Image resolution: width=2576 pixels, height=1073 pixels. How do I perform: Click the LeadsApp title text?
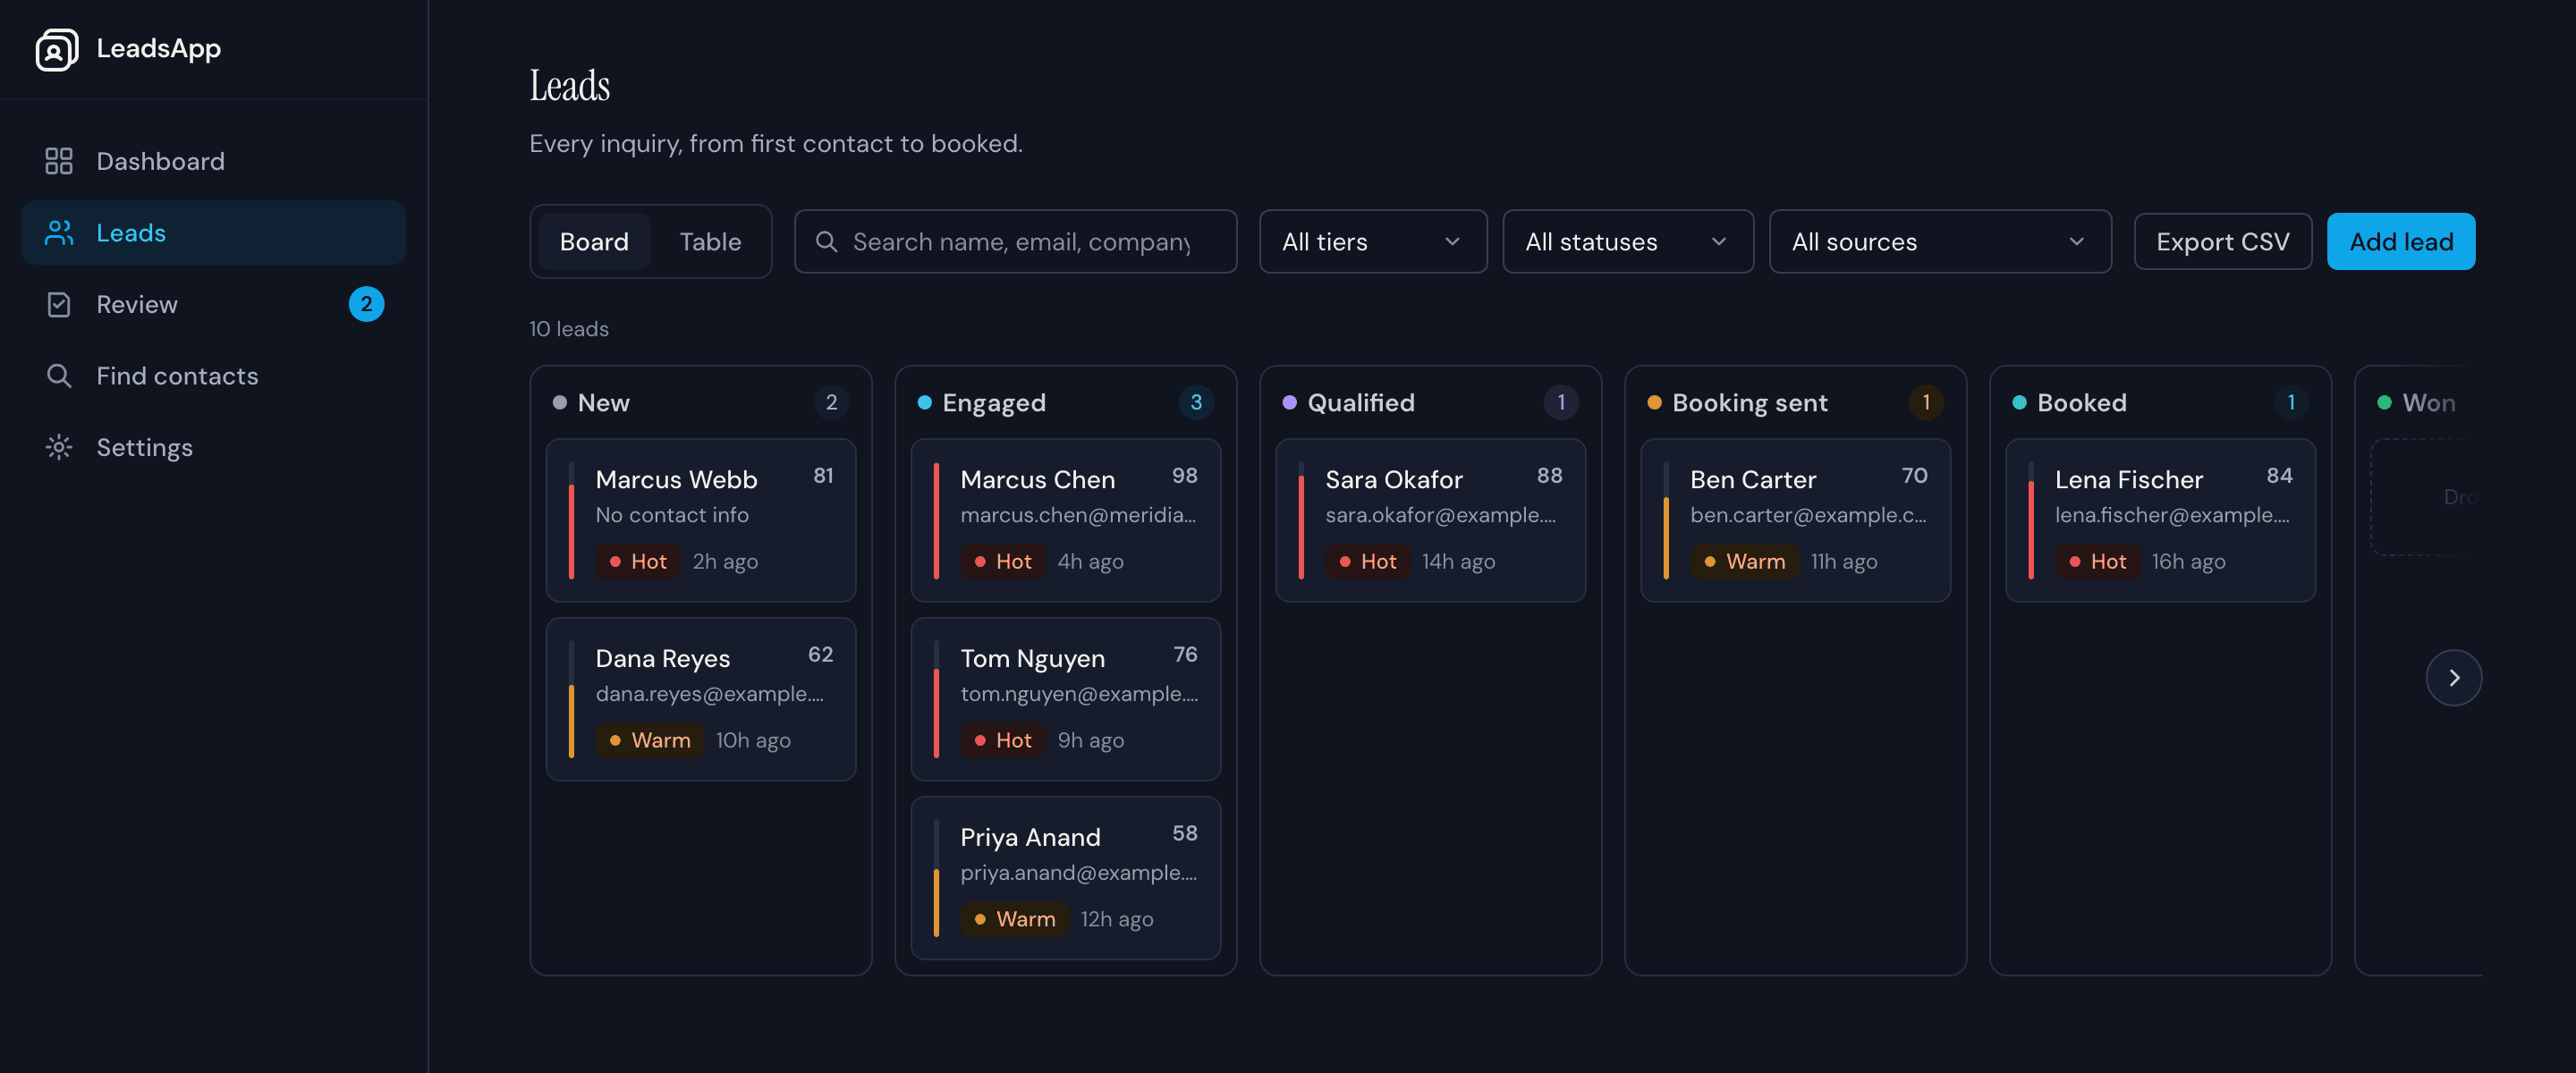(159, 49)
